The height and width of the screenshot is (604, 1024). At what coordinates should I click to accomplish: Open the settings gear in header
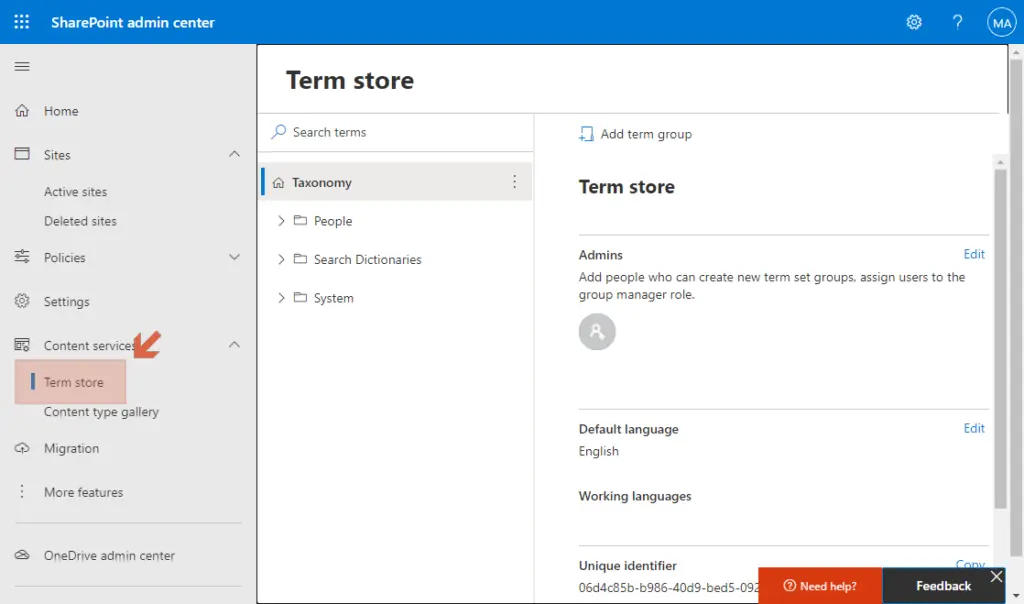click(914, 22)
